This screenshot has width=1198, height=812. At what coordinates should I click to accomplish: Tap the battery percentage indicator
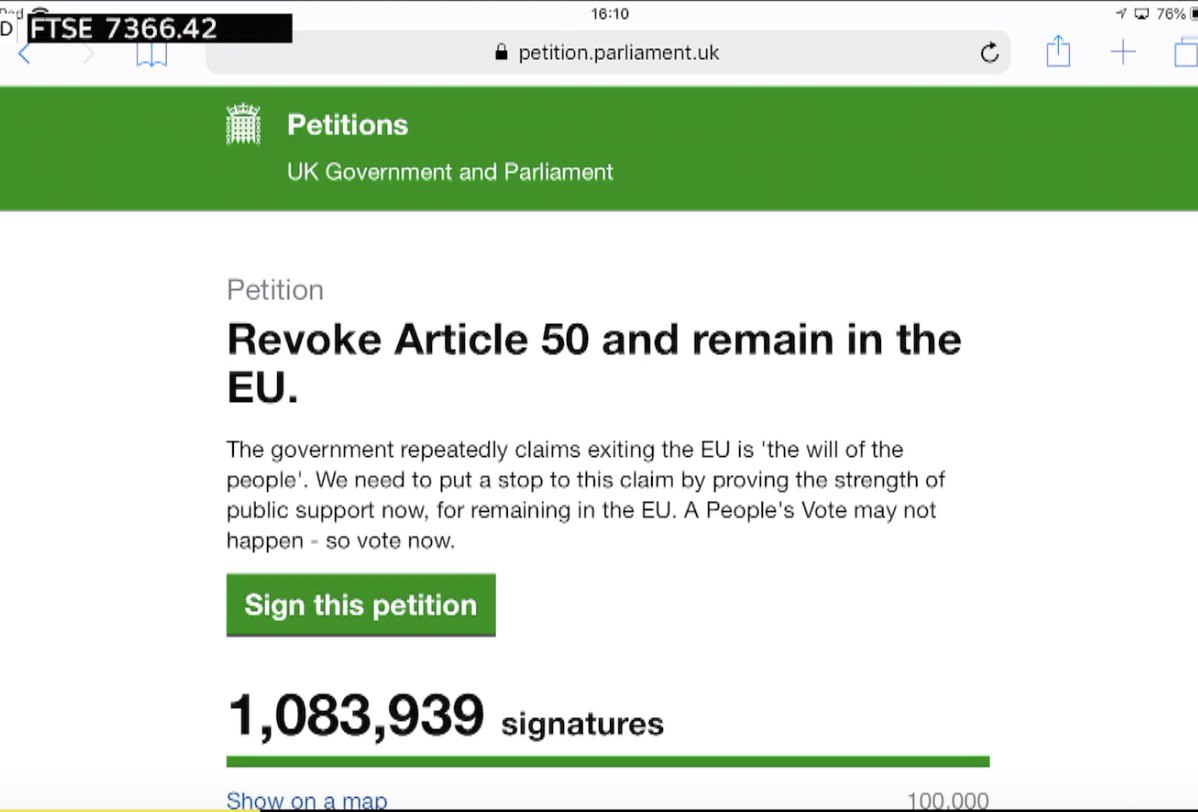pos(1171,14)
